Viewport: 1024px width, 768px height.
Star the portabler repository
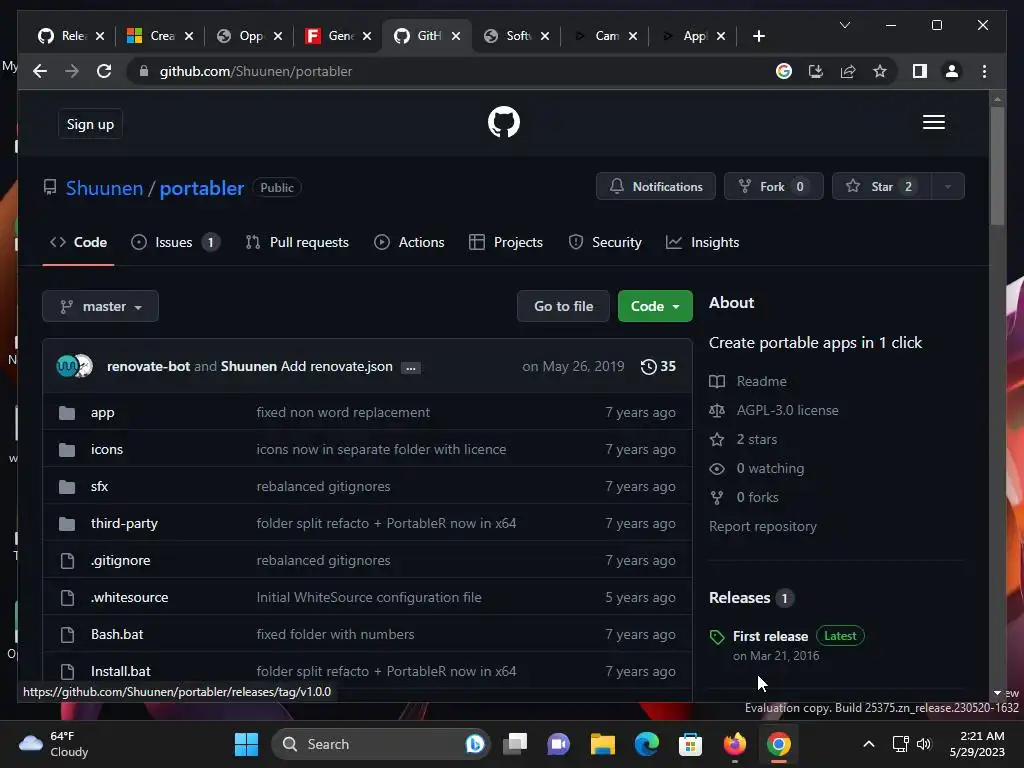[x=881, y=187]
